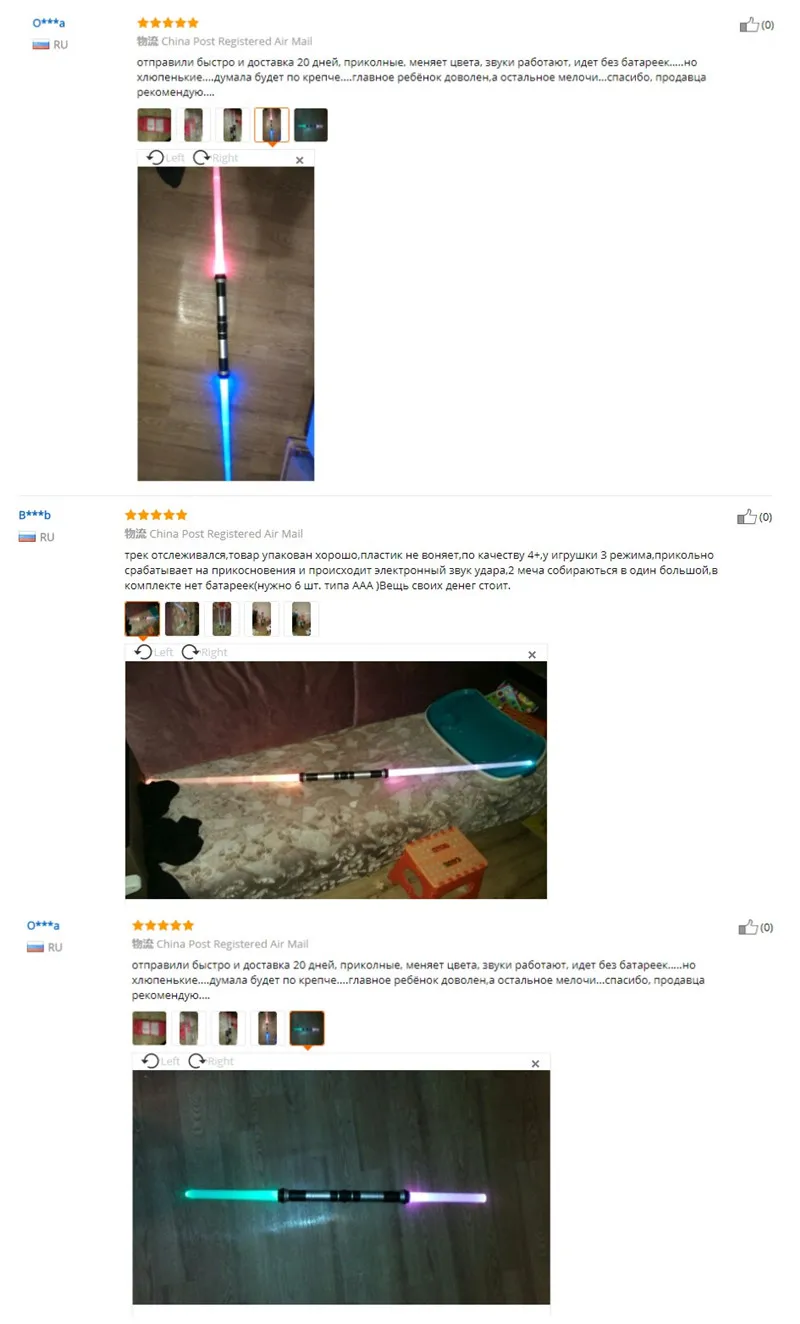Rotate the green lightsaber photo right
Viewport: 800px width, 1324px height.
pos(210,1061)
